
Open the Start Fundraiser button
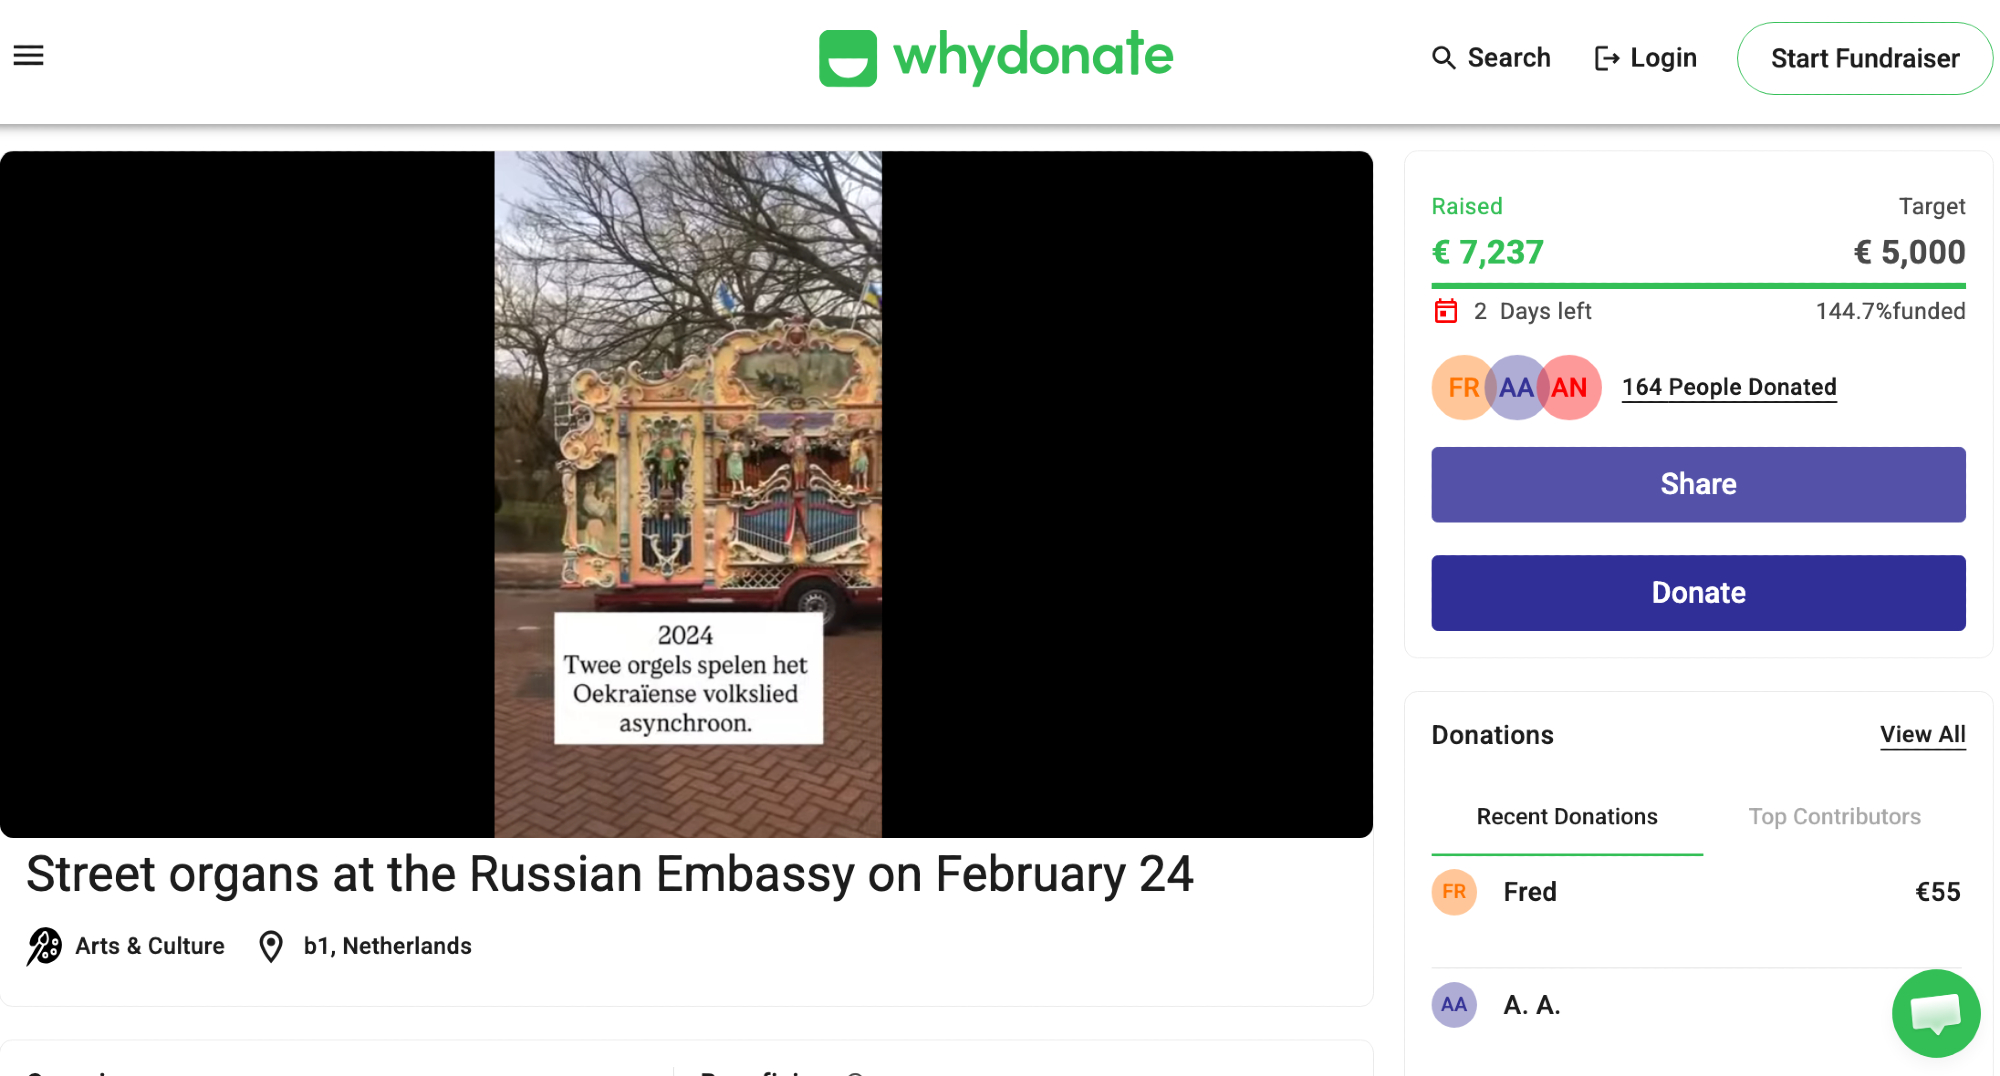pyautogui.click(x=1865, y=58)
